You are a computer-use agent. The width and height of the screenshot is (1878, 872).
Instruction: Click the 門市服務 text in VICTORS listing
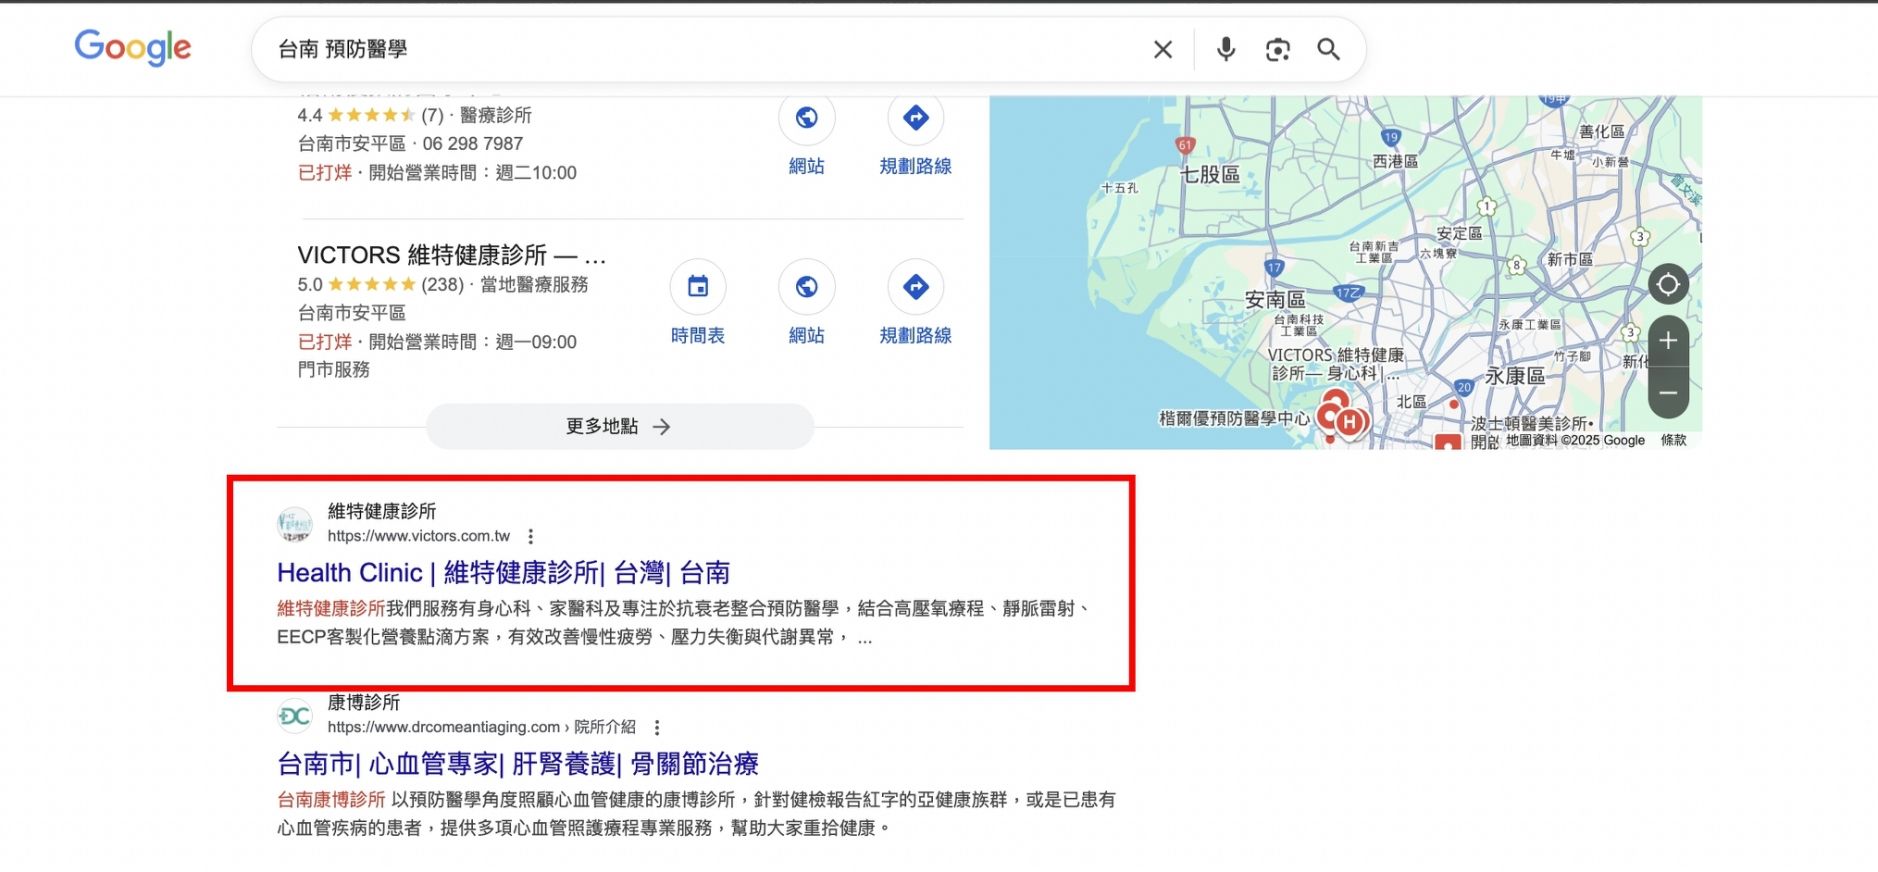[x=333, y=370]
